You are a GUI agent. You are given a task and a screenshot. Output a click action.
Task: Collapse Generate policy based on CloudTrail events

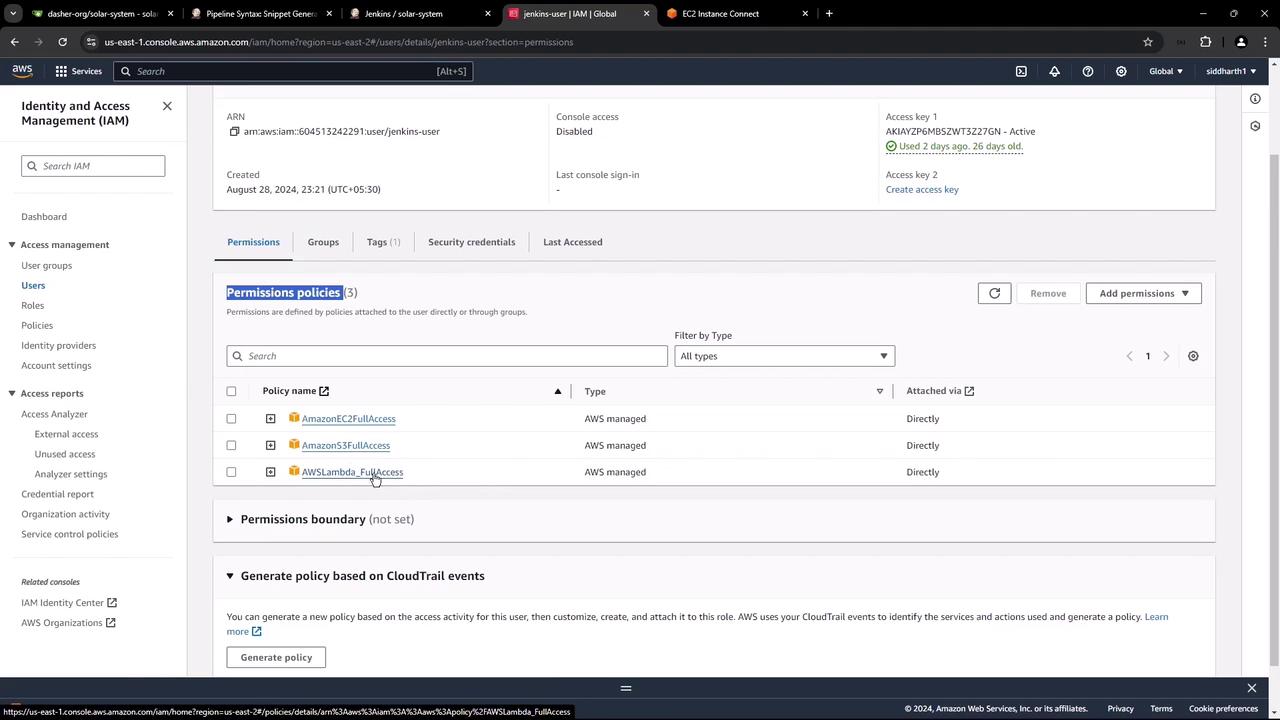click(230, 576)
